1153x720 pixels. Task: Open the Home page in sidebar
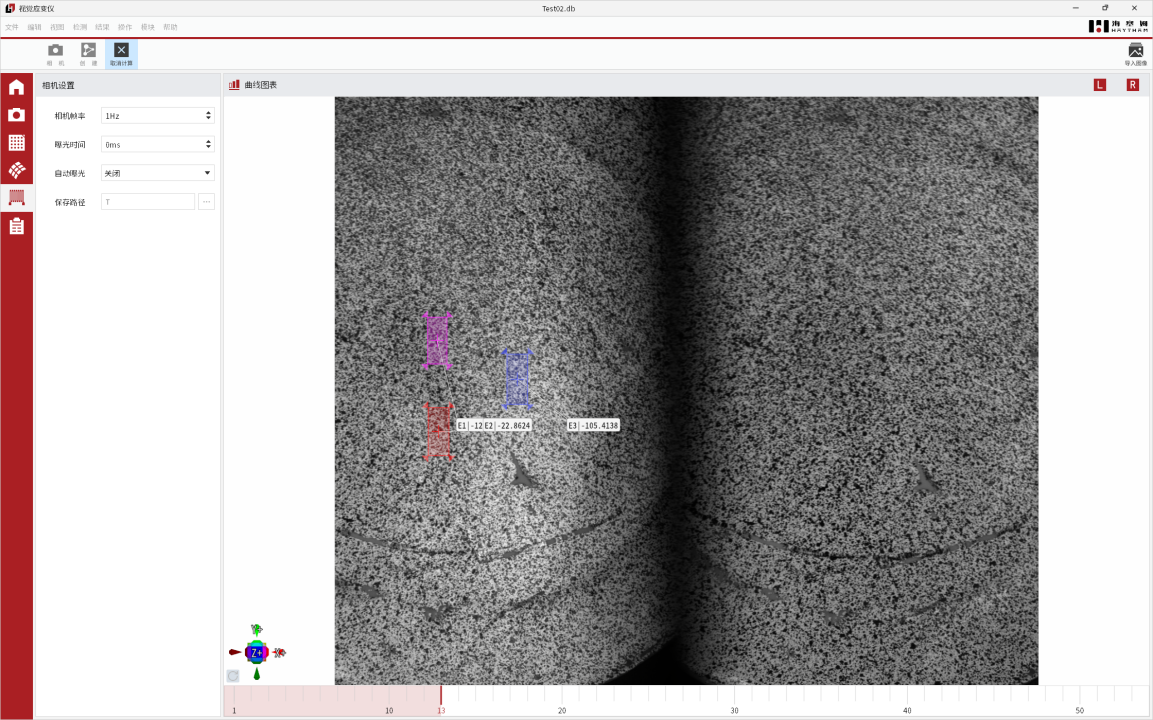(x=16, y=87)
